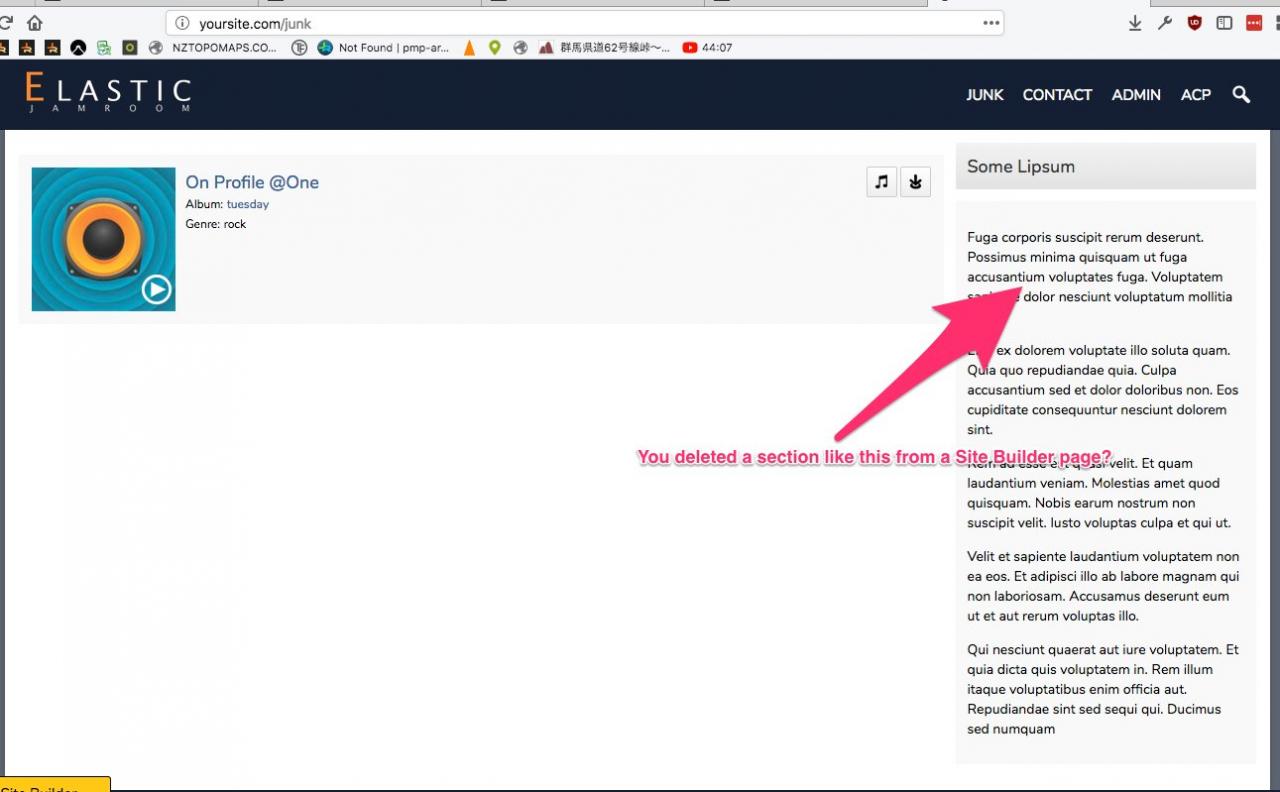Click the 'Some Lipsum' section heading
This screenshot has height=792, width=1280.
coord(1021,167)
